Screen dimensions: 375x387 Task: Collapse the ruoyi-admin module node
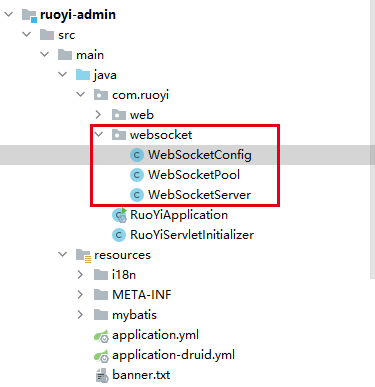8,14
